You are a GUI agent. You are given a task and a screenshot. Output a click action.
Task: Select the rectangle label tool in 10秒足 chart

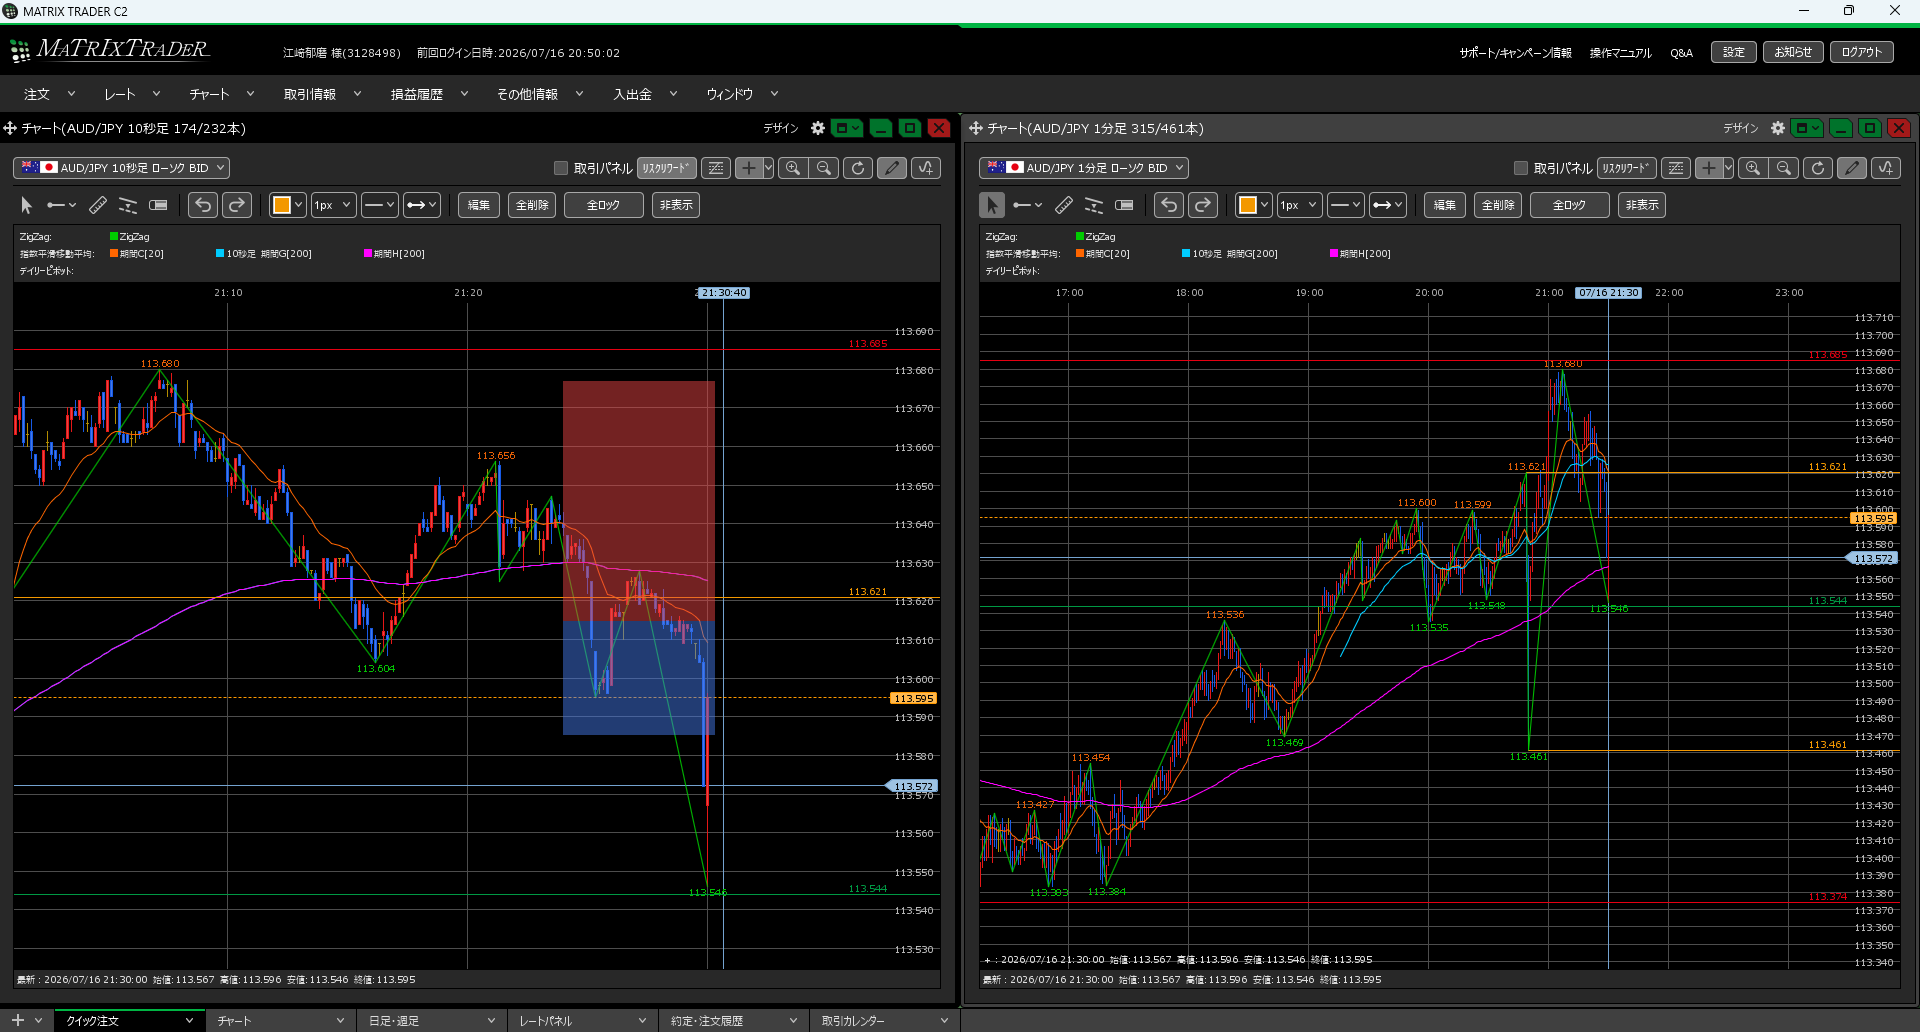(x=158, y=205)
